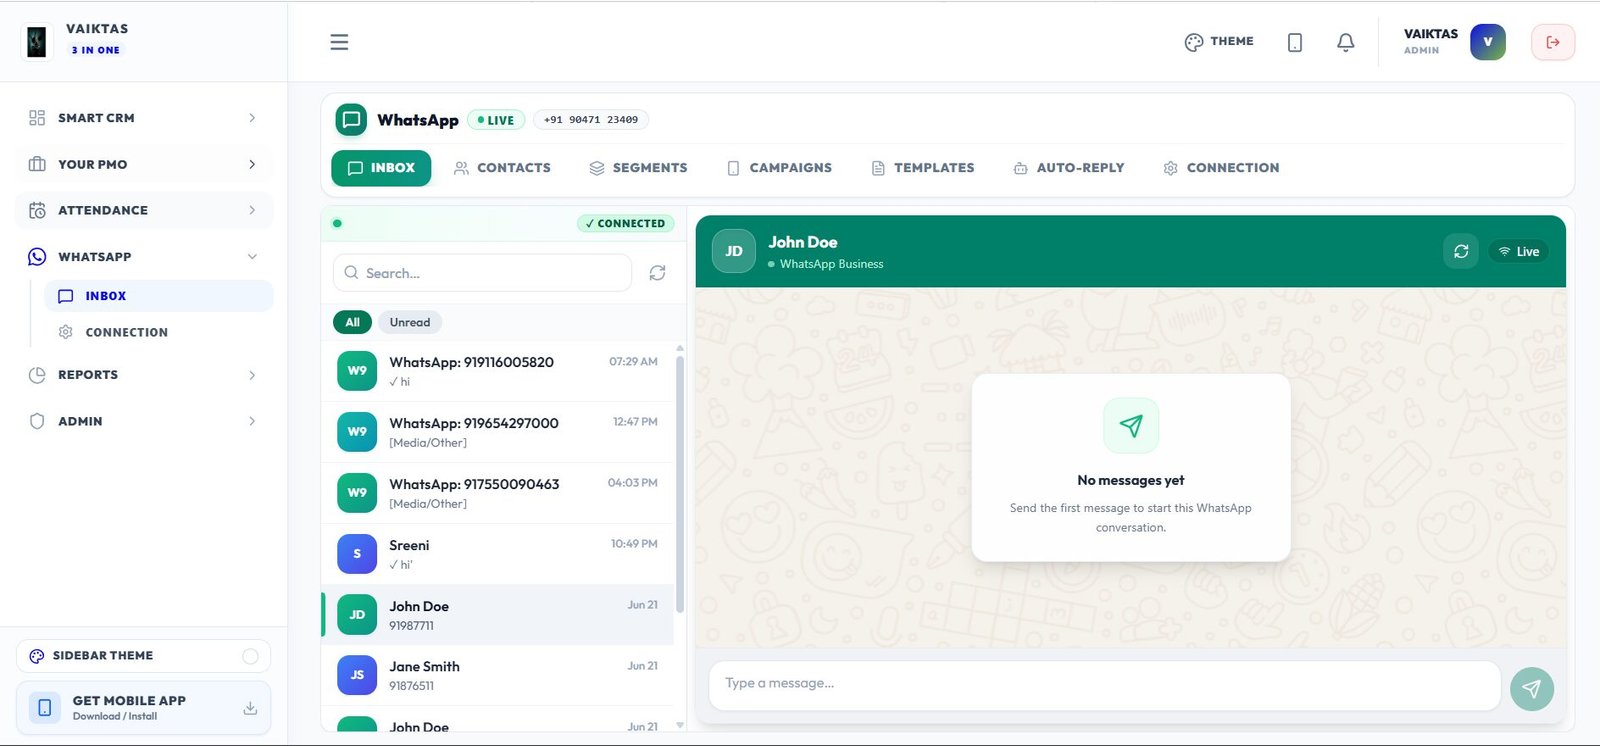Click the mobile device icon in header
This screenshot has width=1600, height=746.
(x=1295, y=42)
